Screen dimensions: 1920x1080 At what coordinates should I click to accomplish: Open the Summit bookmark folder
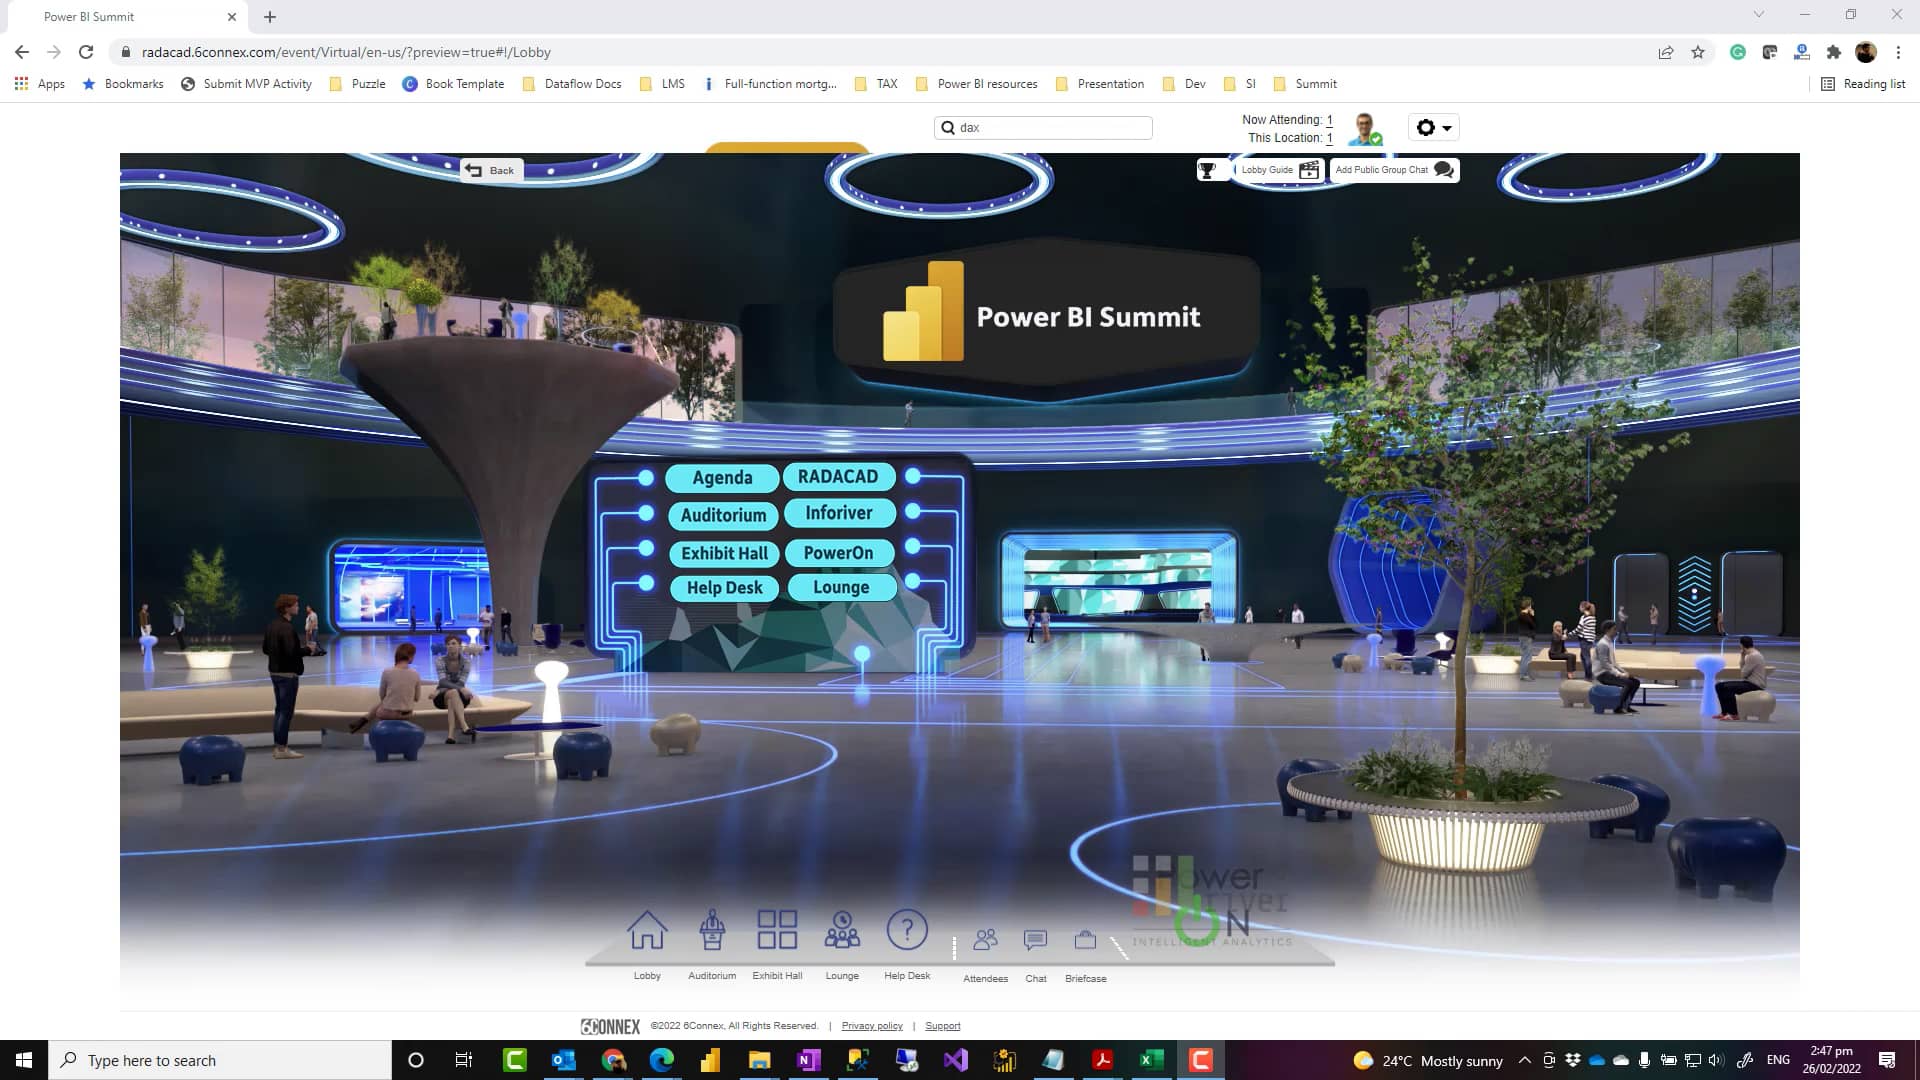pos(1305,84)
